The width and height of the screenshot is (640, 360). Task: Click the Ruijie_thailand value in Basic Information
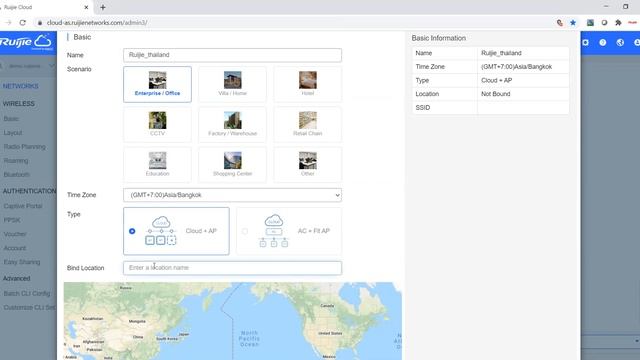point(501,53)
